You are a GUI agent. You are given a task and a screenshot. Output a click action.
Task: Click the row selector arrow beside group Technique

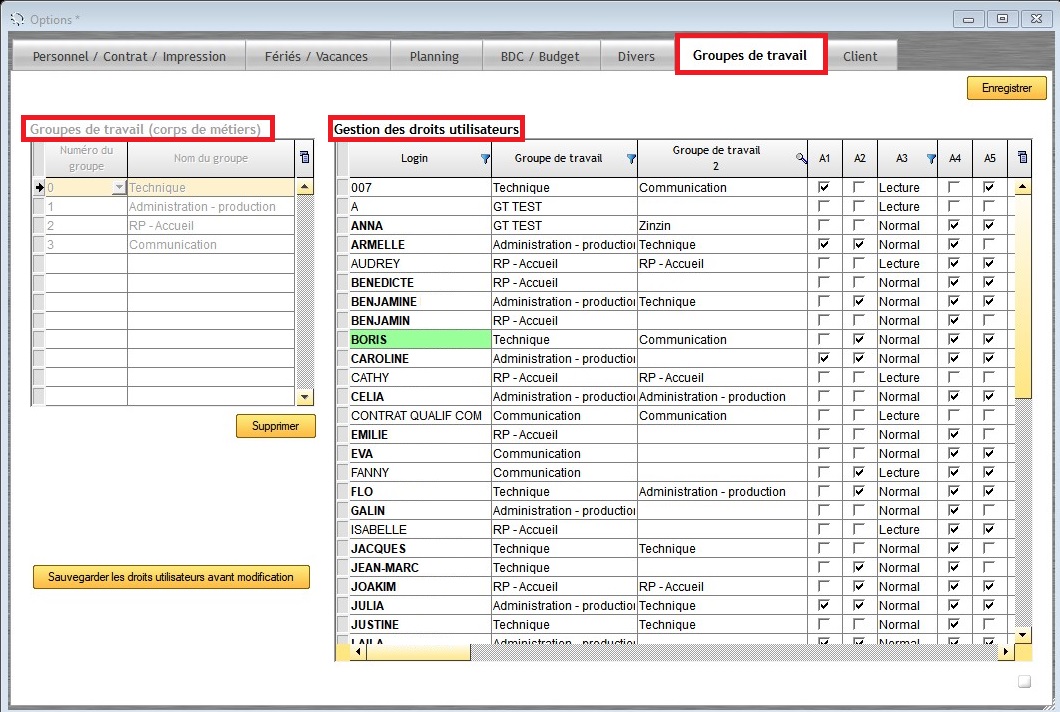[39, 187]
